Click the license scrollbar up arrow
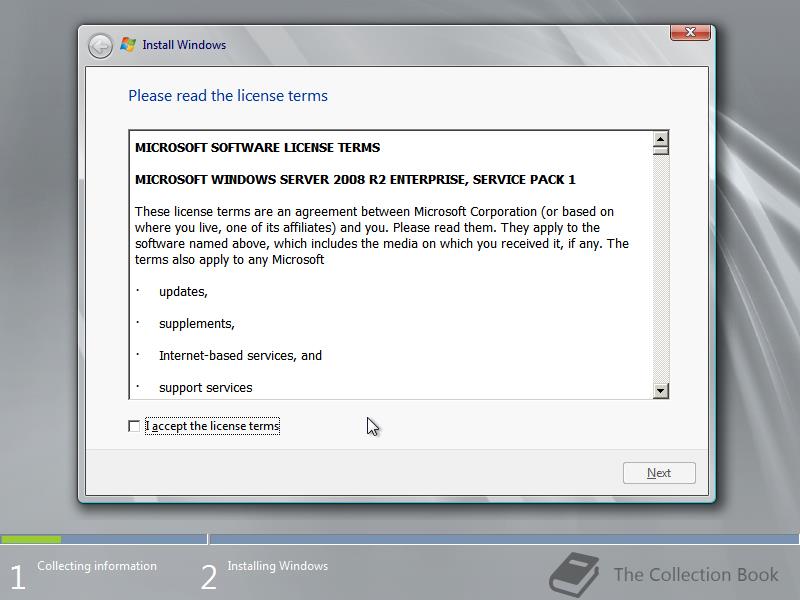 [661, 139]
